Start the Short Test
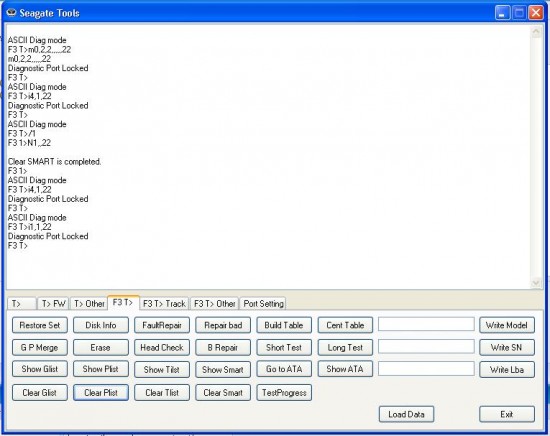 coord(284,348)
